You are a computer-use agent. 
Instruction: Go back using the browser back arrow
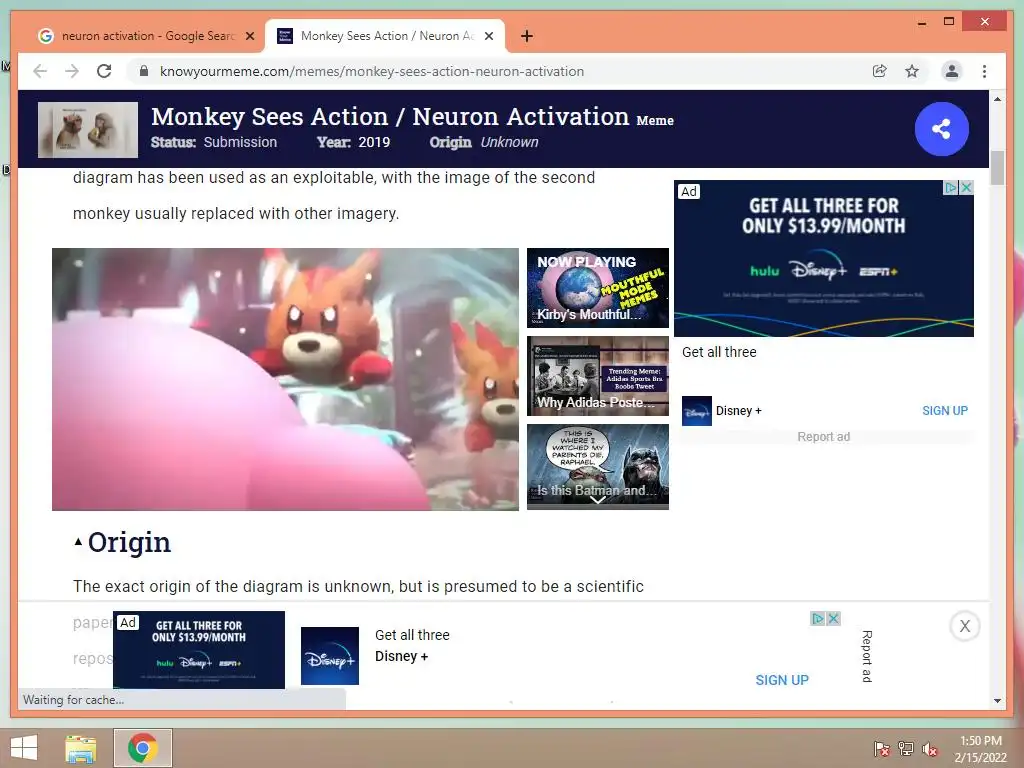point(40,71)
